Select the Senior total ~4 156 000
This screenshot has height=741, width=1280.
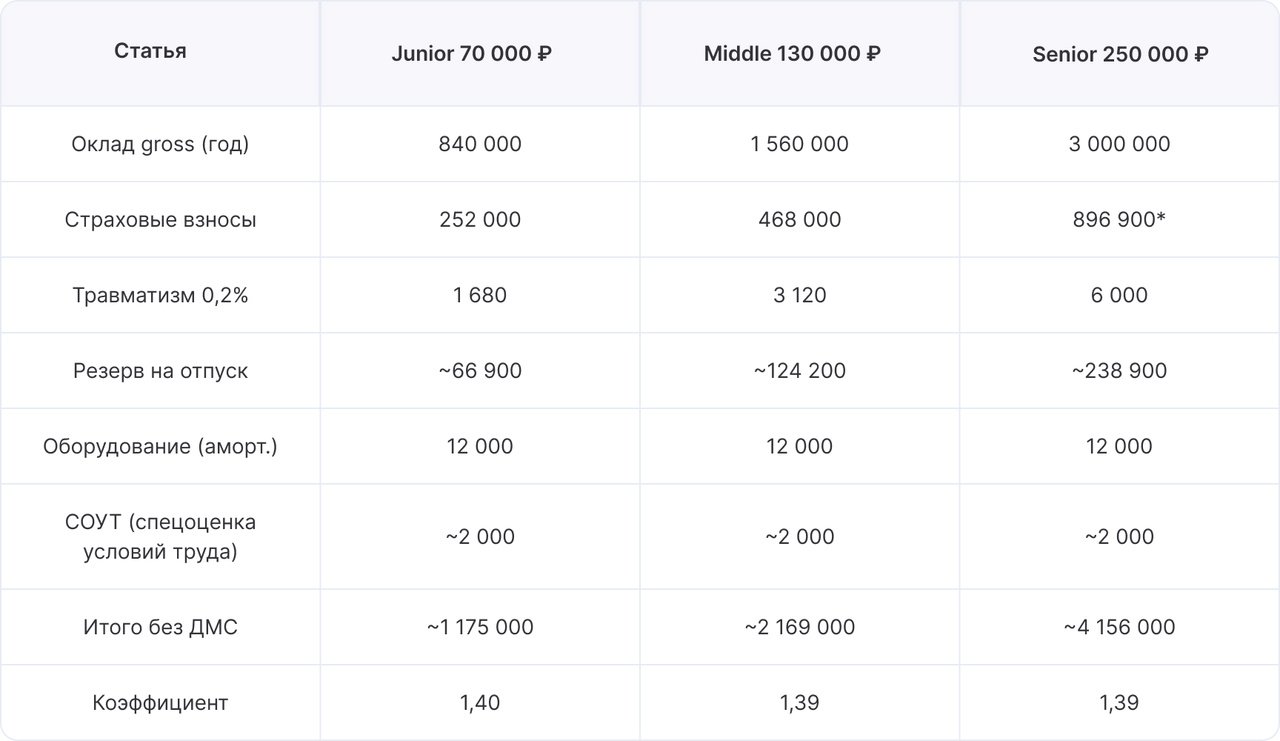tap(1120, 627)
